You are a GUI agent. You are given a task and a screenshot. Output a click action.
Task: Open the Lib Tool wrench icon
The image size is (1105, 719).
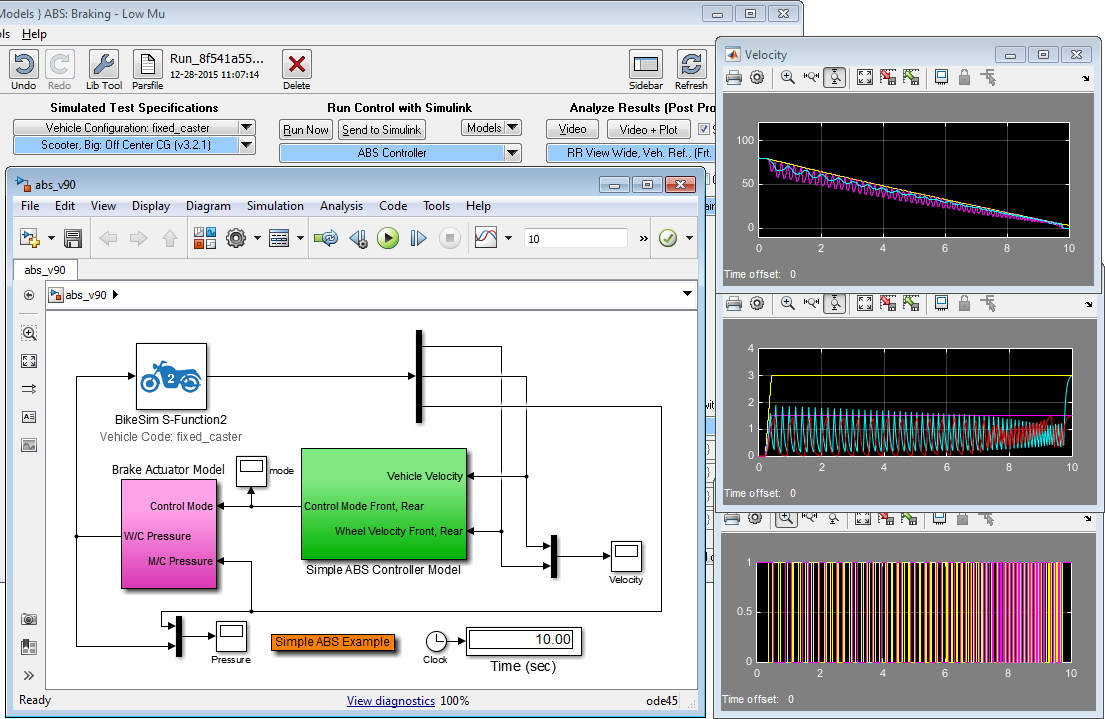(104, 65)
